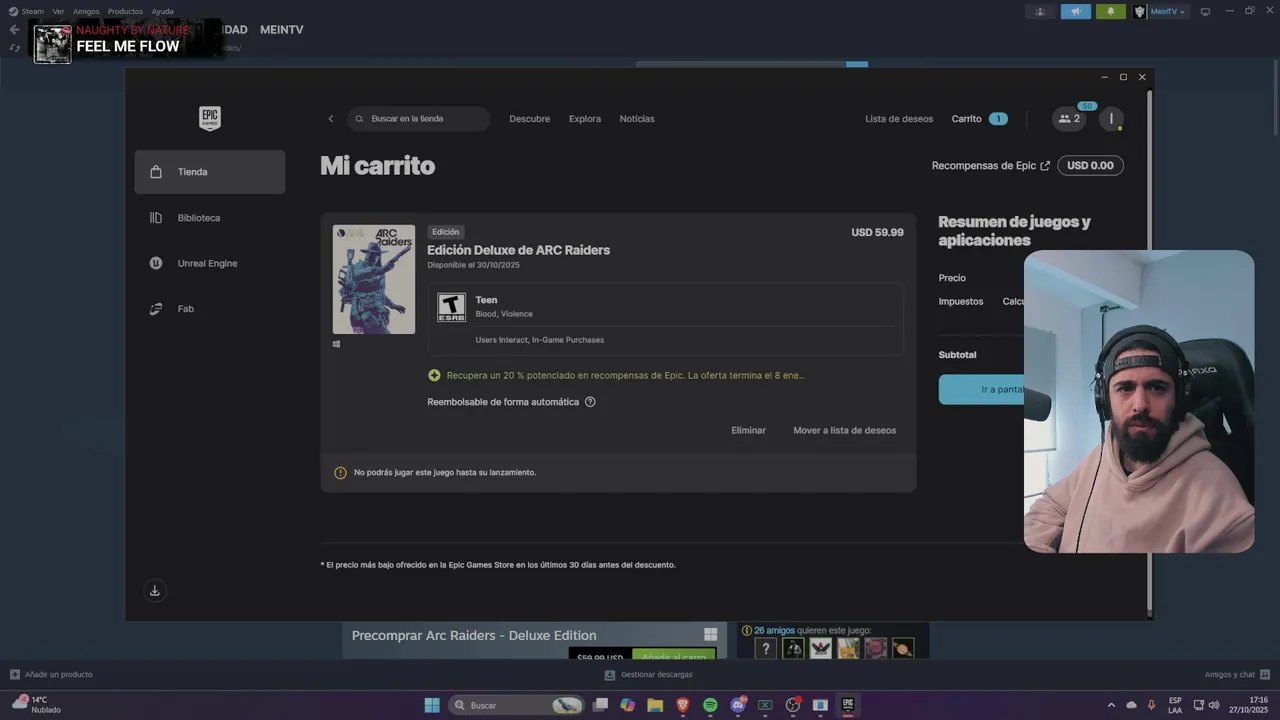Open the Carrito link
Screen dimensions: 1280x720
click(x=967, y=119)
